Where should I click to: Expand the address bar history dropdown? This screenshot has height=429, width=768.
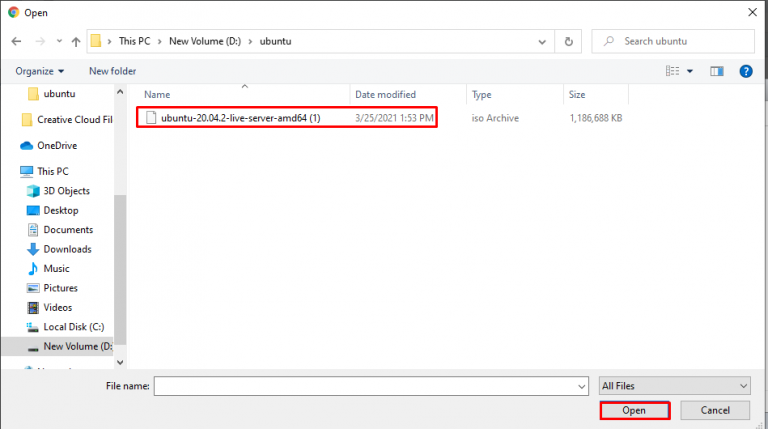pos(543,42)
